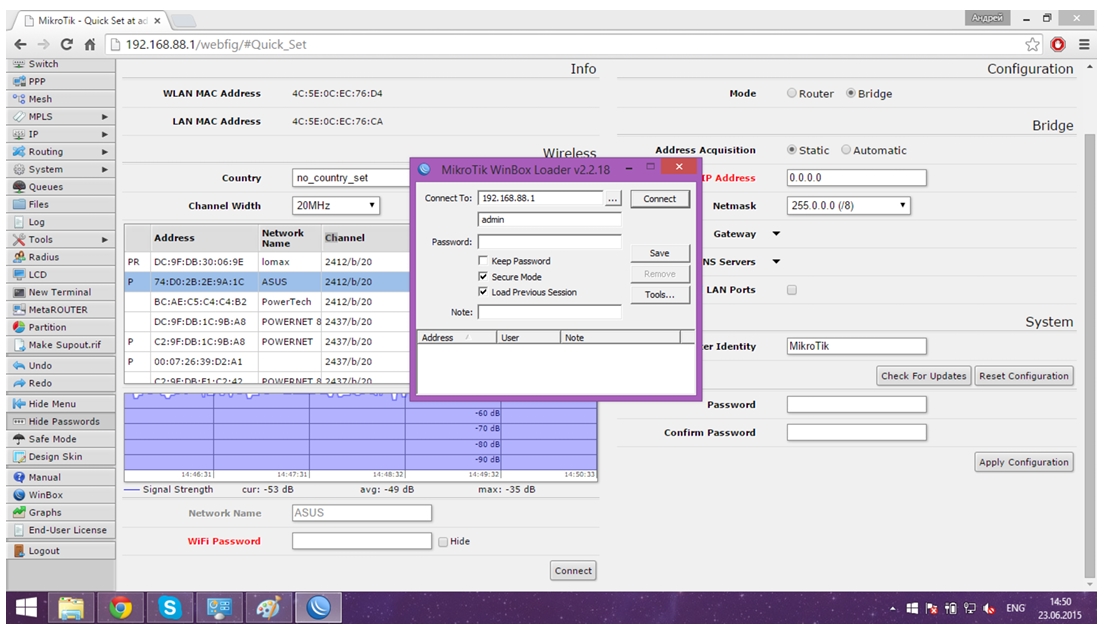Go to browser home page icon
The height and width of the screenshot is (631, 1106).
(x=90, y=44)
